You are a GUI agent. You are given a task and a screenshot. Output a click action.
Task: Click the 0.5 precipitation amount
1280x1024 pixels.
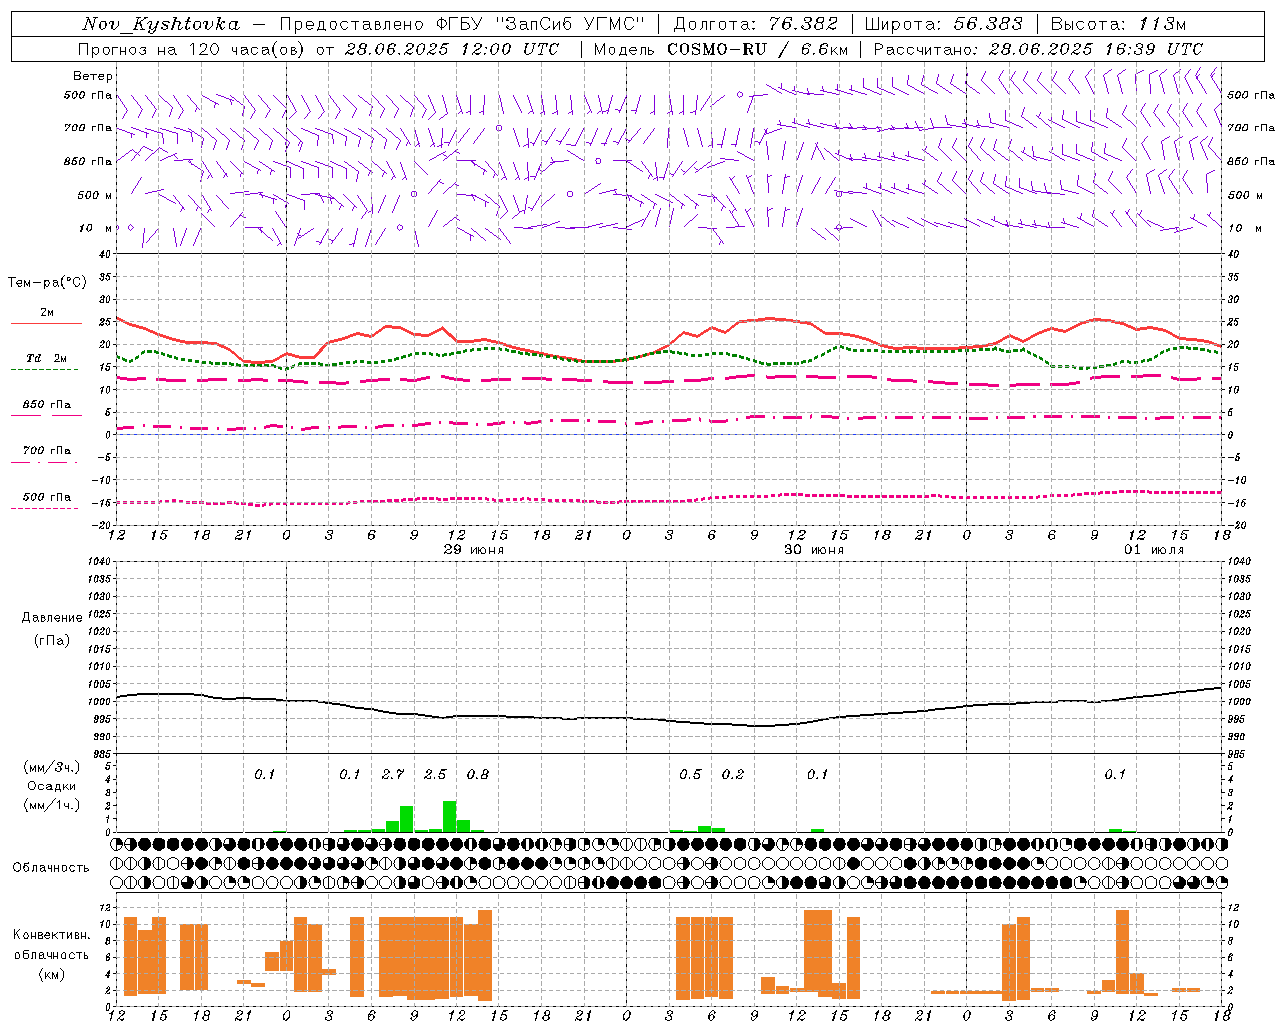[690, 775]
